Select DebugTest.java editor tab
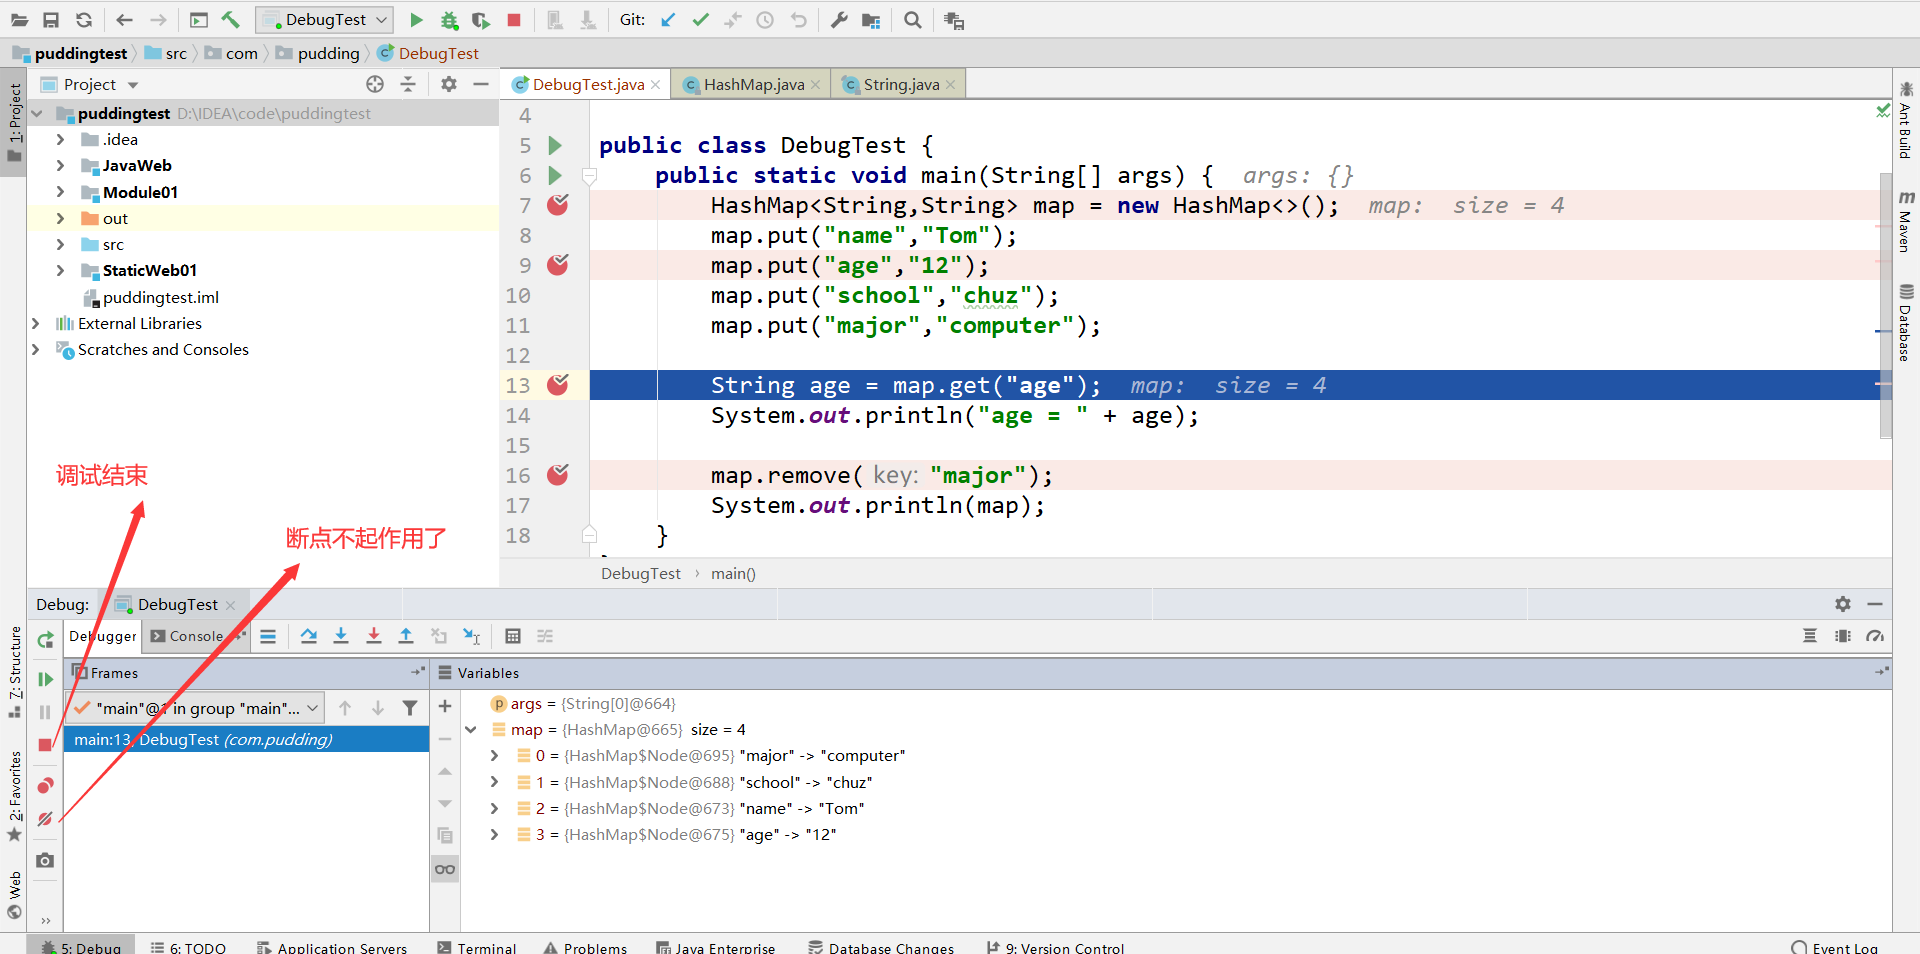1920x954 pixels. pos(585,85)
